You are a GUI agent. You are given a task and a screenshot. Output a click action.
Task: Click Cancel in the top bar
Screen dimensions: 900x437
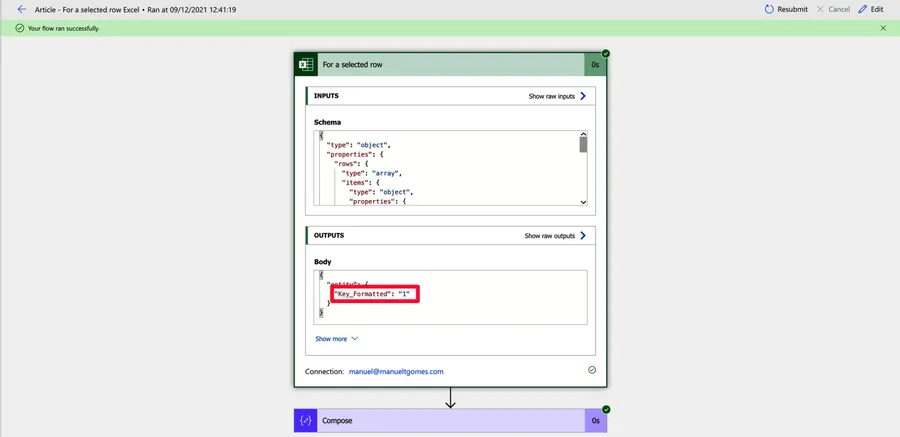(x=832, y=9)
